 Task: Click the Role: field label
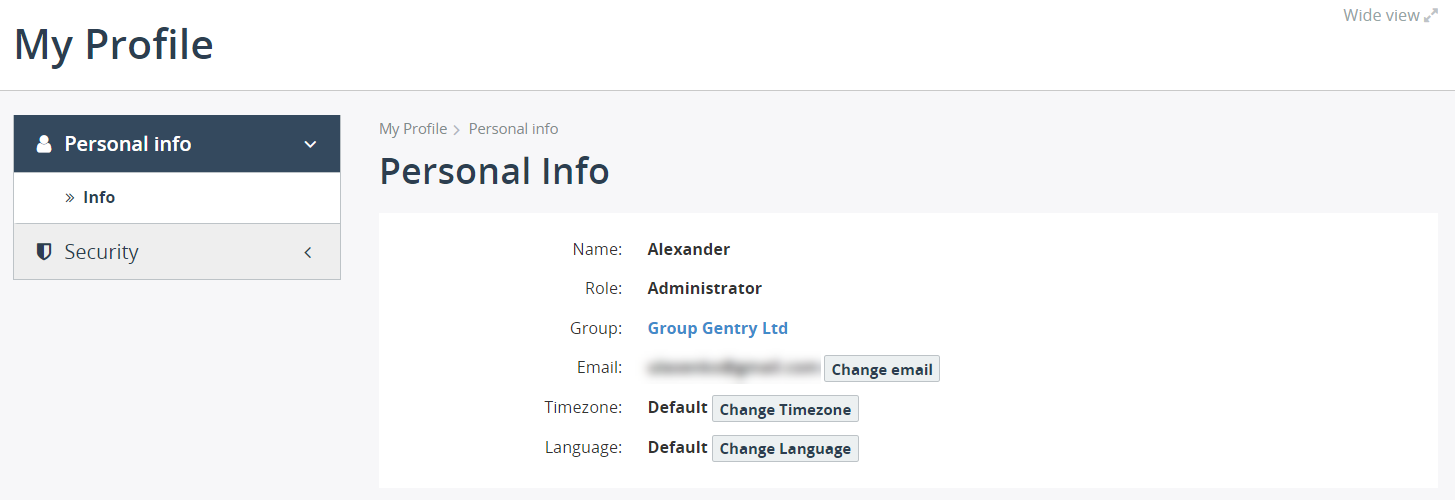pos(603,288)
